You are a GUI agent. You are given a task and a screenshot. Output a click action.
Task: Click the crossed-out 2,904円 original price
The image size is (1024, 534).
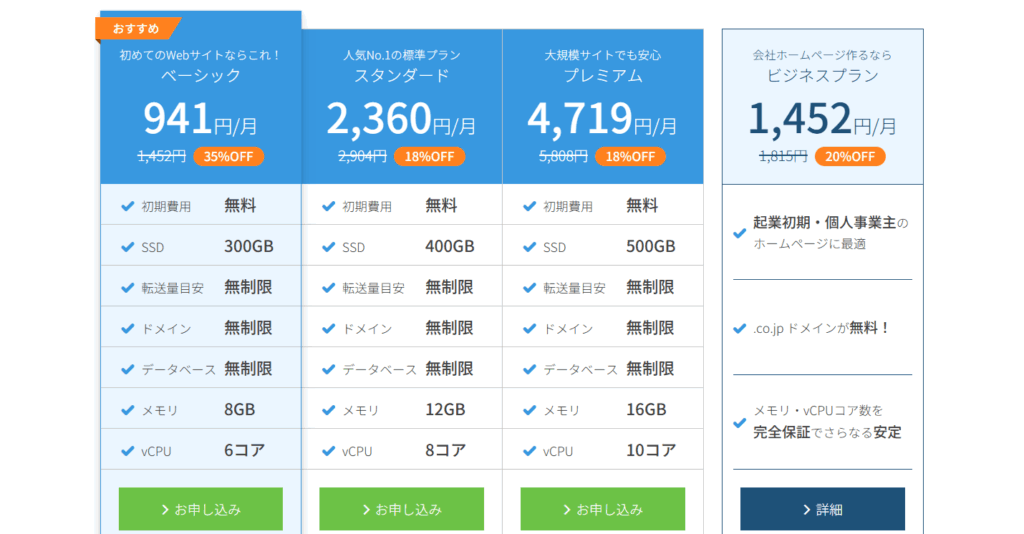tap(362, 156)
